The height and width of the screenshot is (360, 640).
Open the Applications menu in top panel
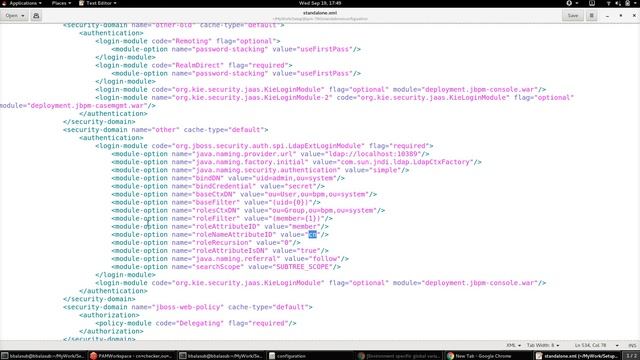coord(22,3)
